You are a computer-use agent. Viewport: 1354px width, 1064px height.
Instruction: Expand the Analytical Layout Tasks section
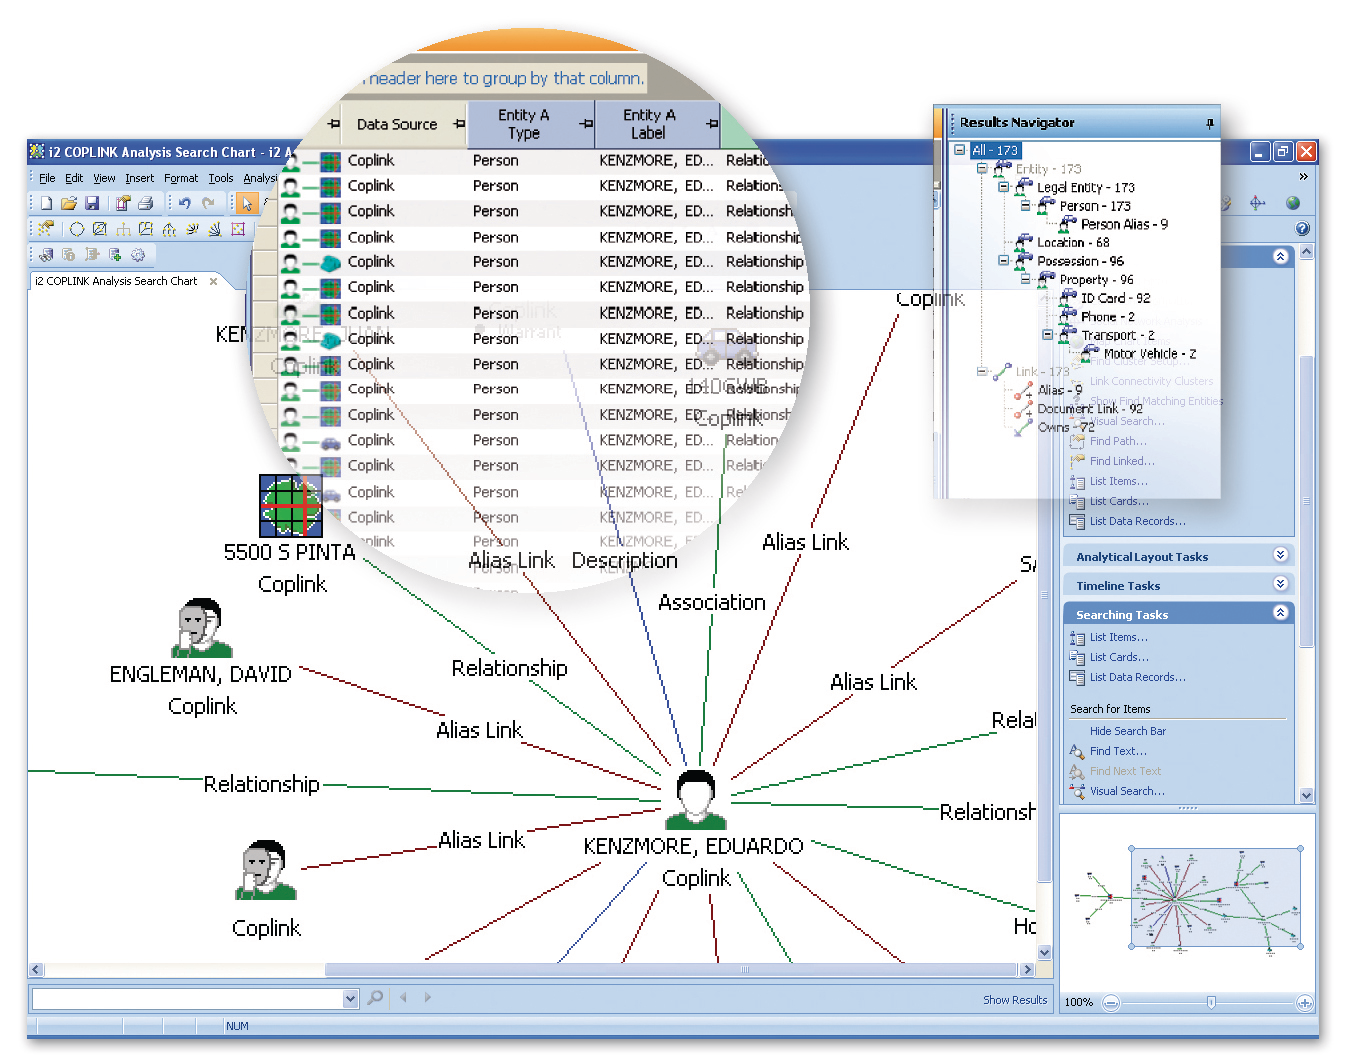click(1280, 555)
